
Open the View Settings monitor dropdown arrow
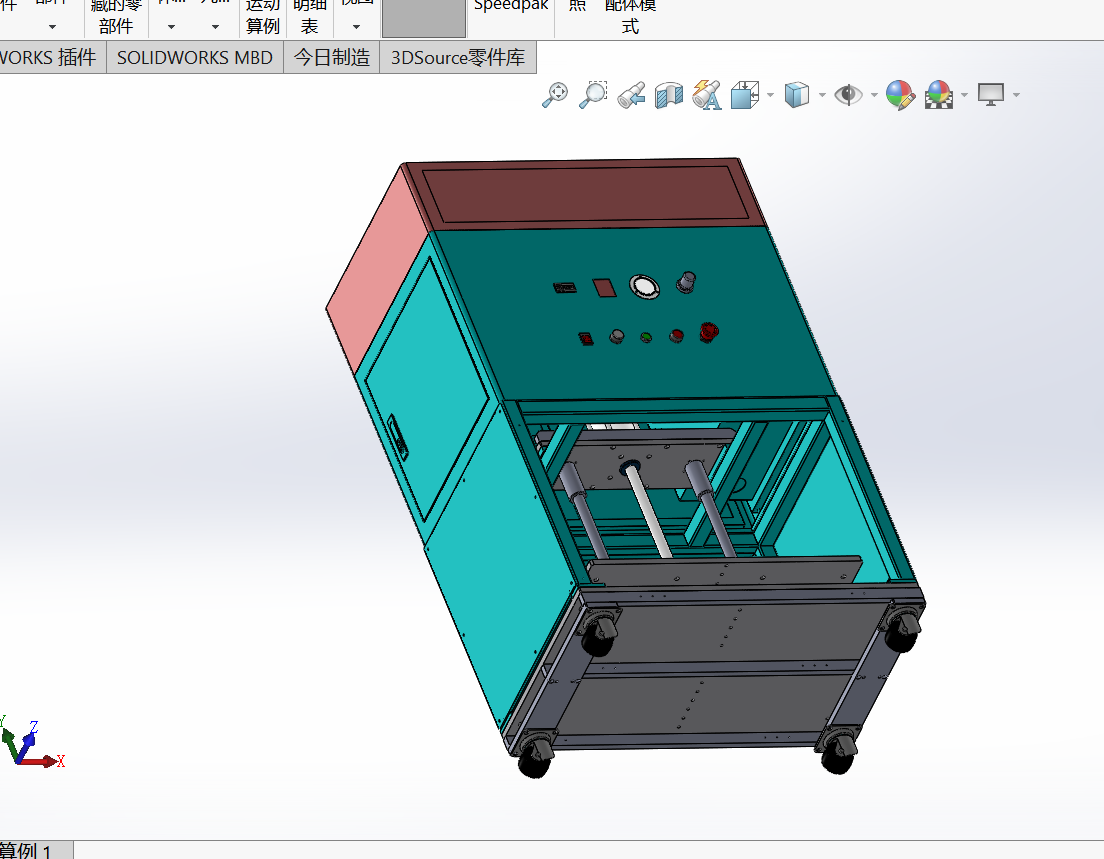(x=1016, y=96)
